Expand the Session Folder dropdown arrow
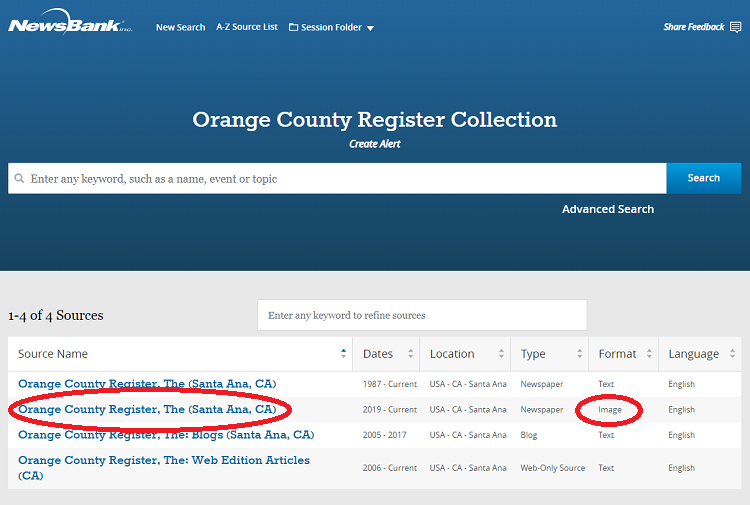 click(370, 28)
